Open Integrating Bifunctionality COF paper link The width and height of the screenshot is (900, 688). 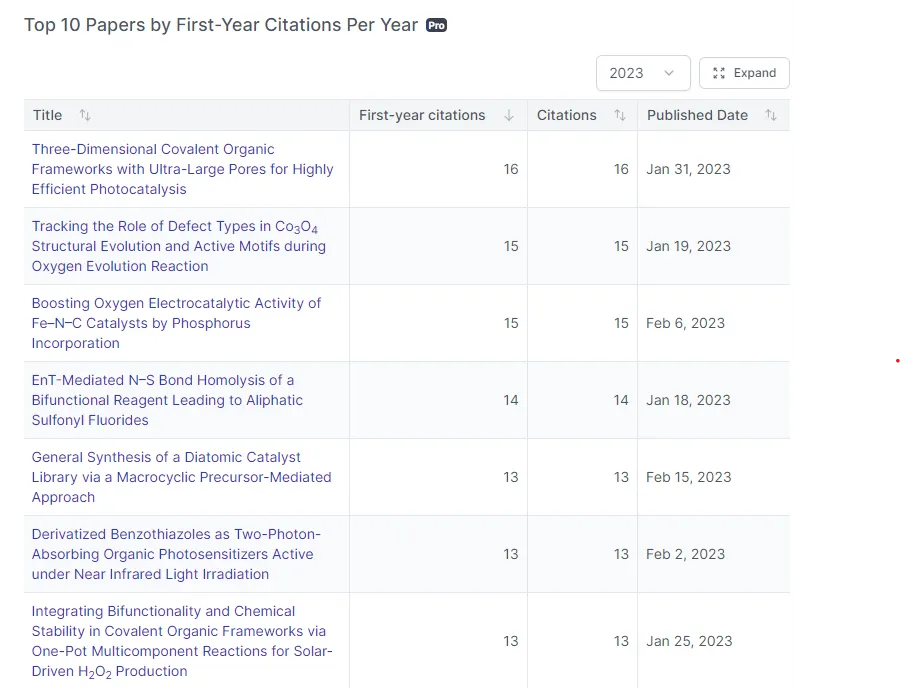coord(182,641)
